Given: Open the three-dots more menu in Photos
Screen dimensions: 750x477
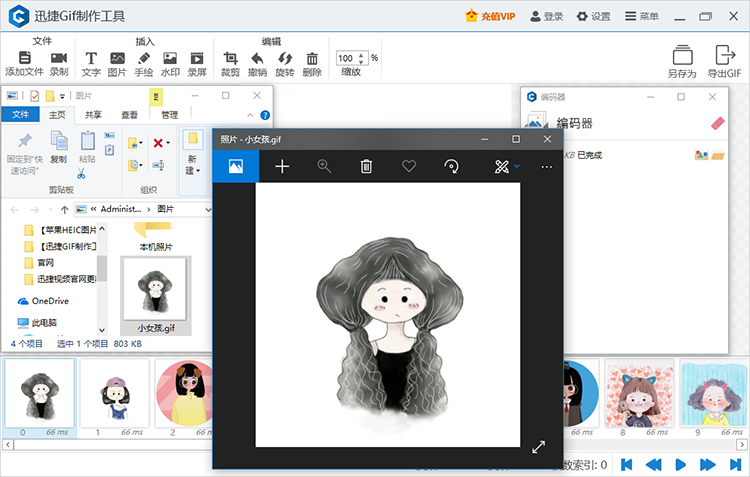Looking at the screenshot, I should point(547,167).
